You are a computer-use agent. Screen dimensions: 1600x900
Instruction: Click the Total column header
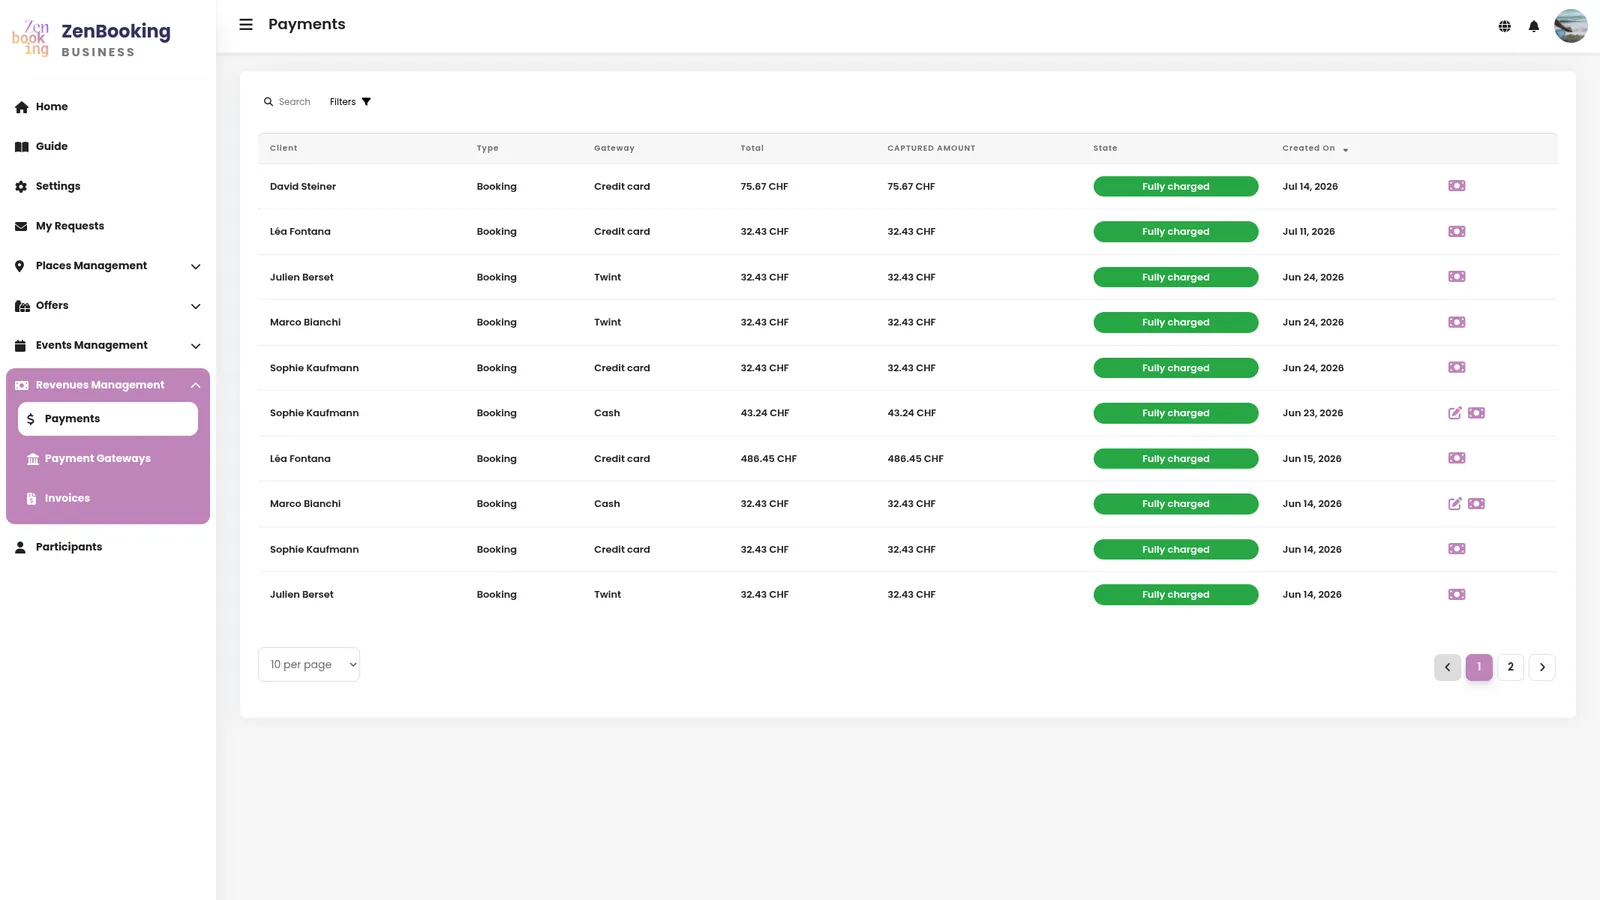752,148
